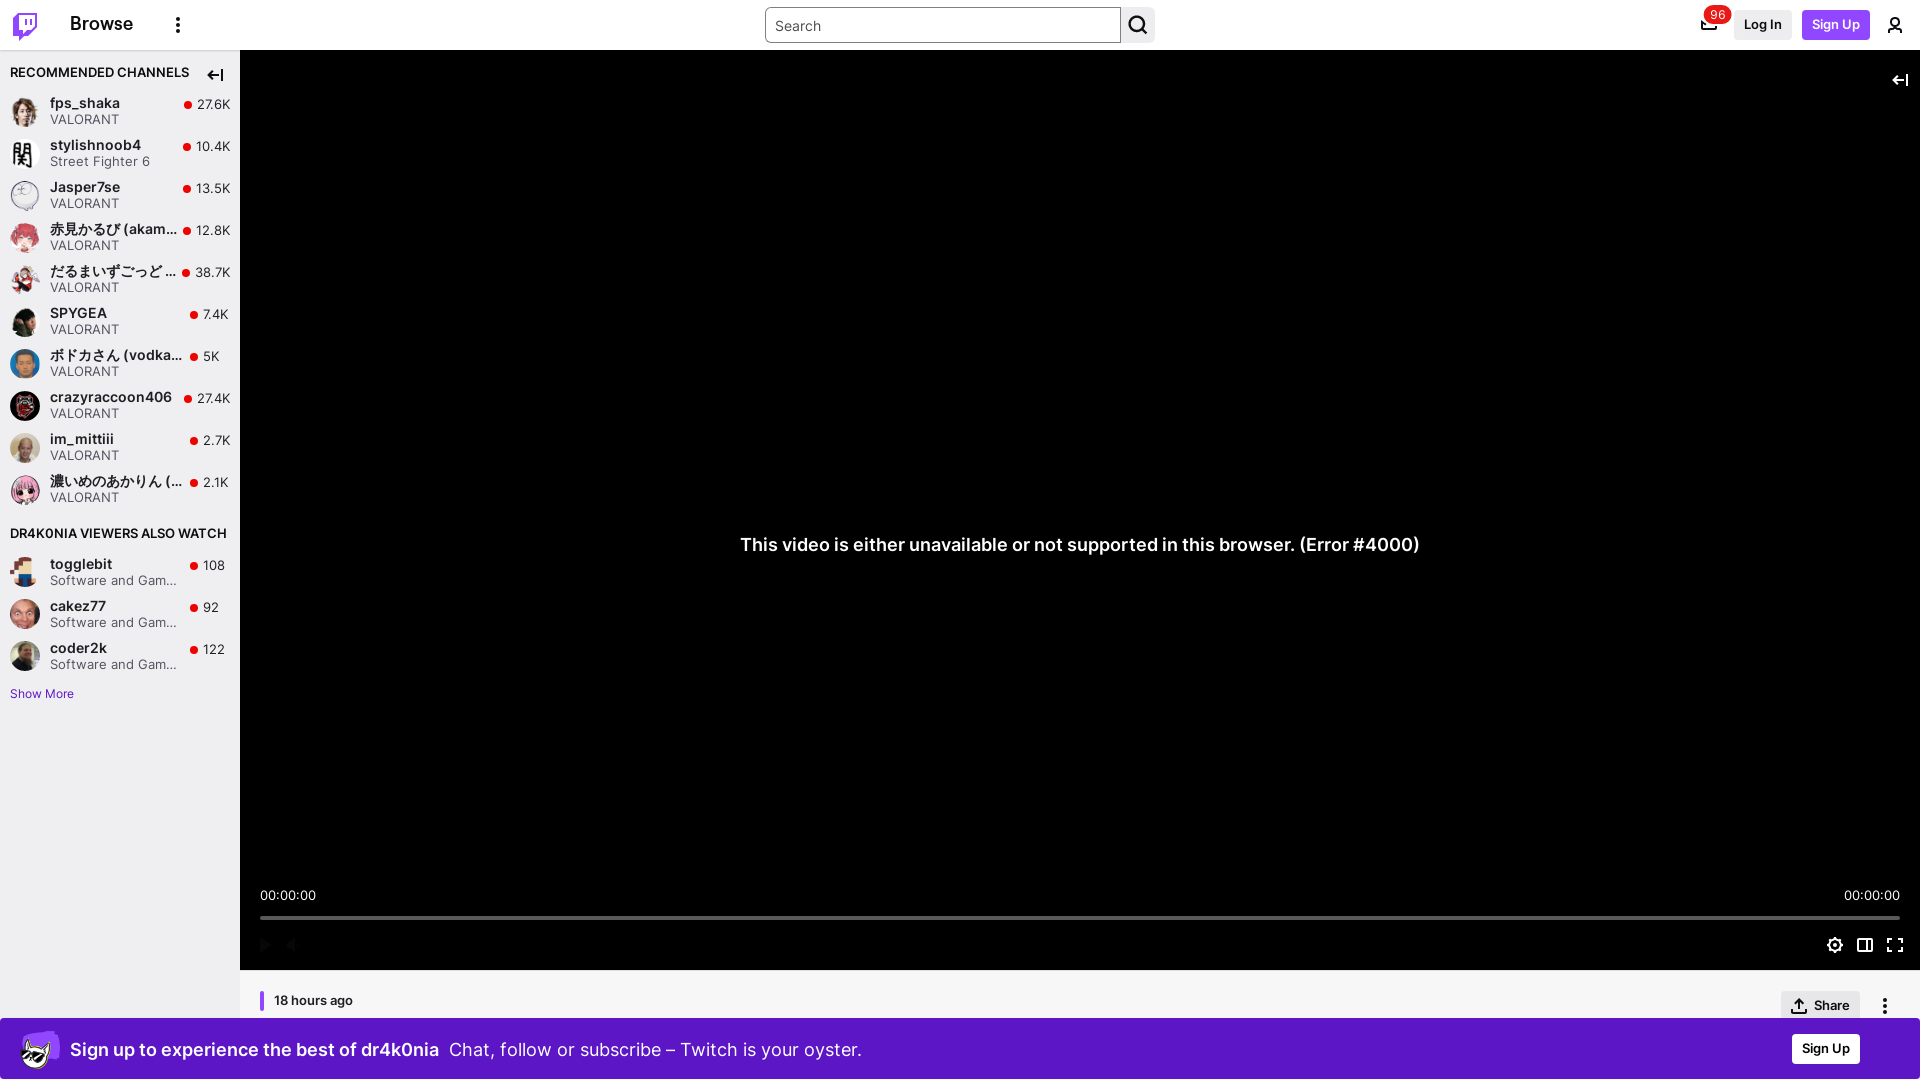Click the fps_shaka channel thumbnail
This screenshot has width=1920, height=1080.
point(24,111)
